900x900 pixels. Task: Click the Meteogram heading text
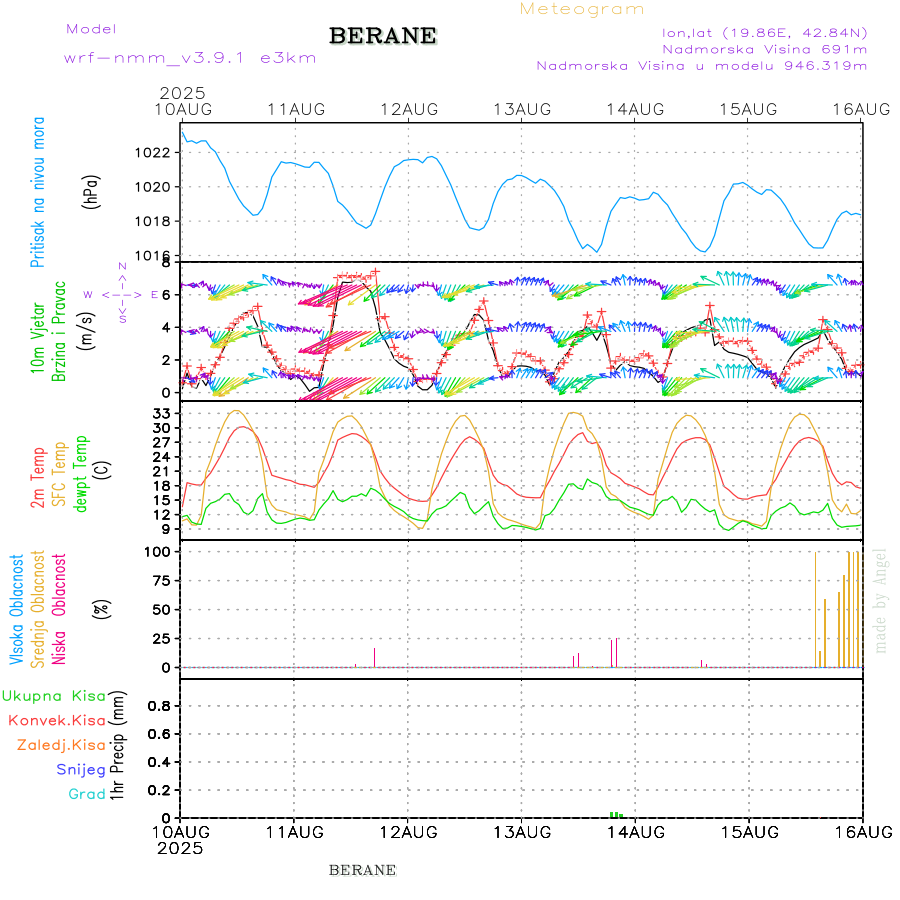(x=582, y=9)
